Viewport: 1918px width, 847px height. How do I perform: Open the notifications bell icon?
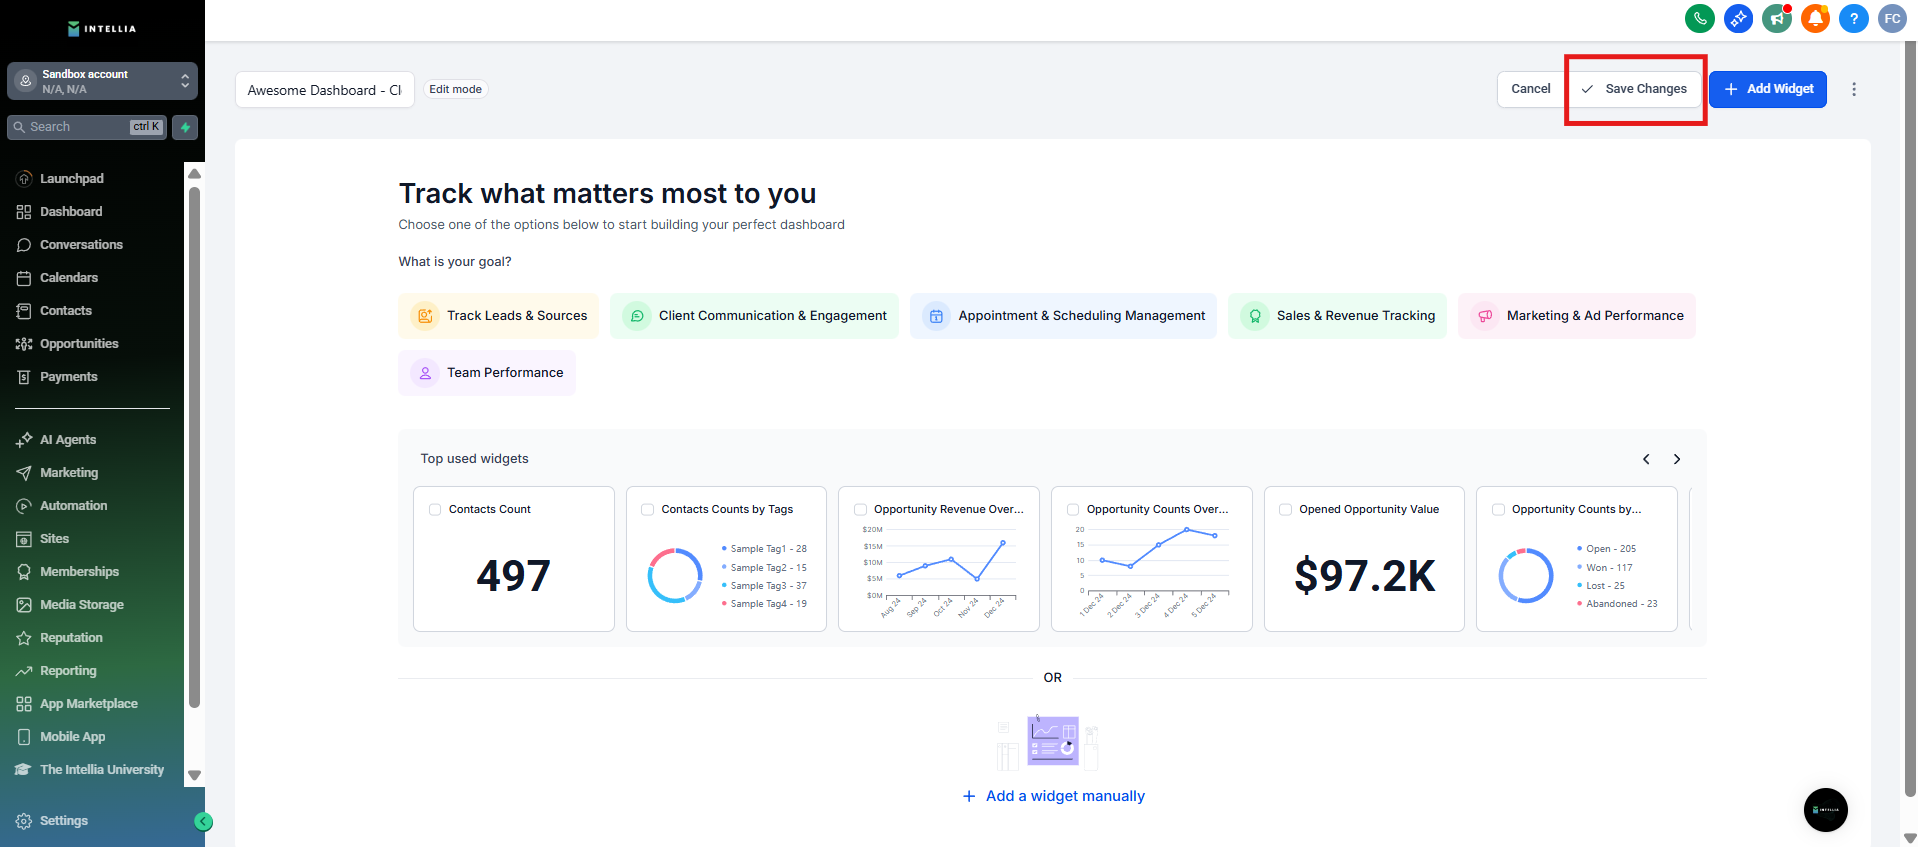click(x=1815, y=19)
